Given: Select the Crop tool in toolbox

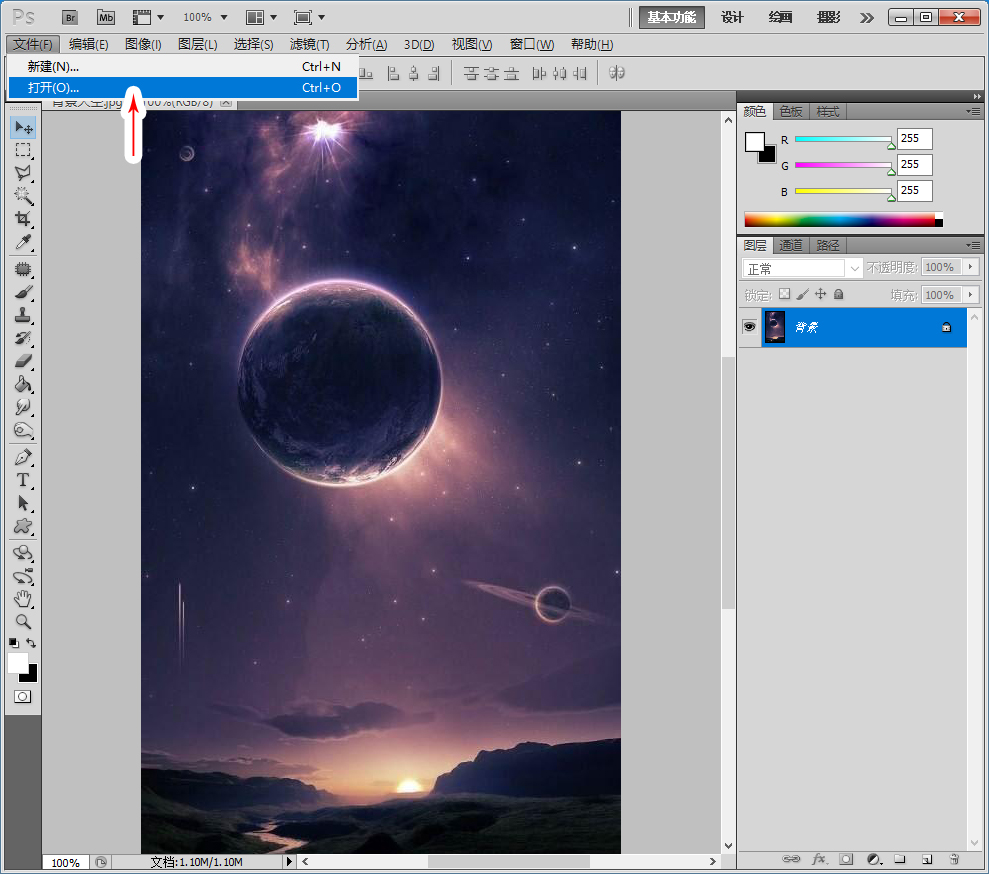Looking at the screenshot, I should (x=23, y=218).
